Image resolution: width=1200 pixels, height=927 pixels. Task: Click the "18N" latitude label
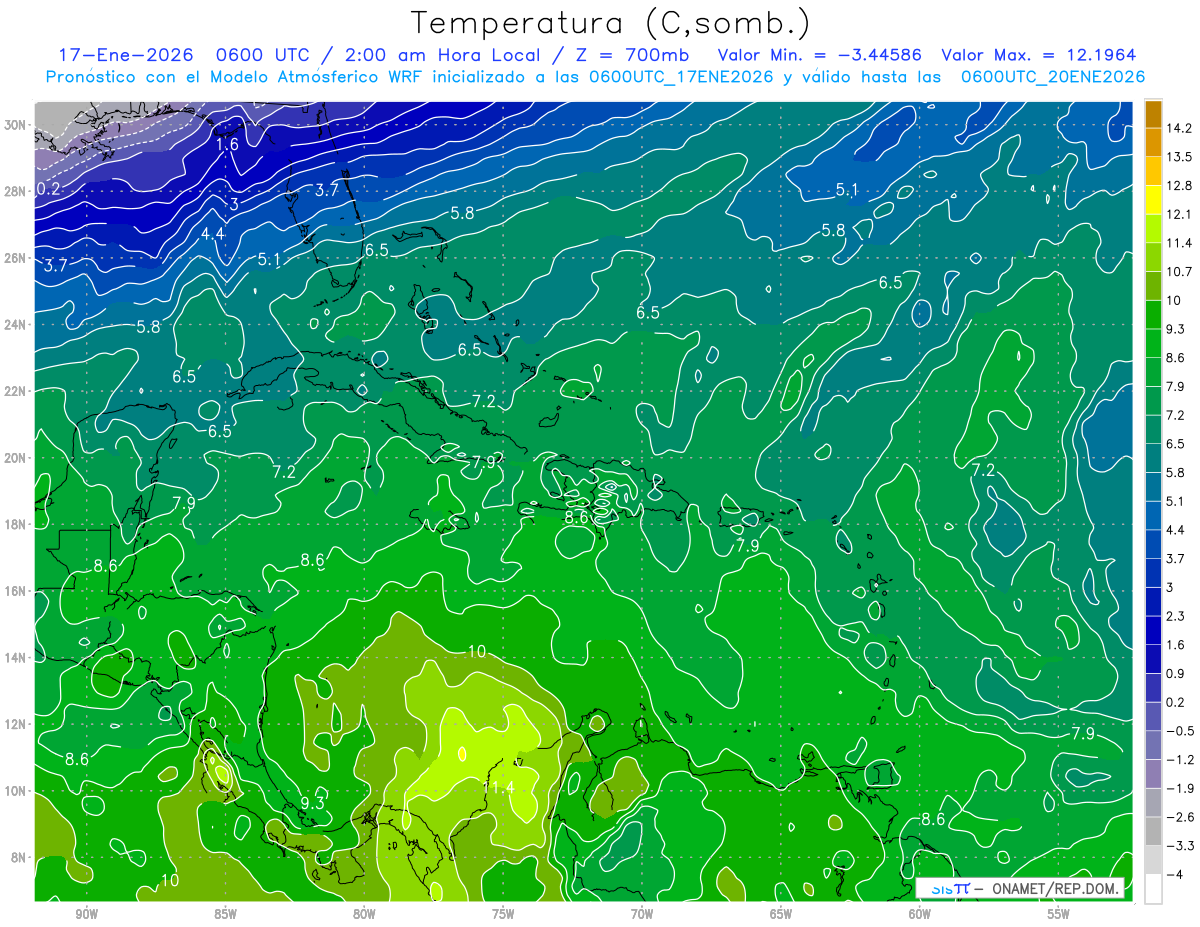pyautogui.click(x=17, y=524)
